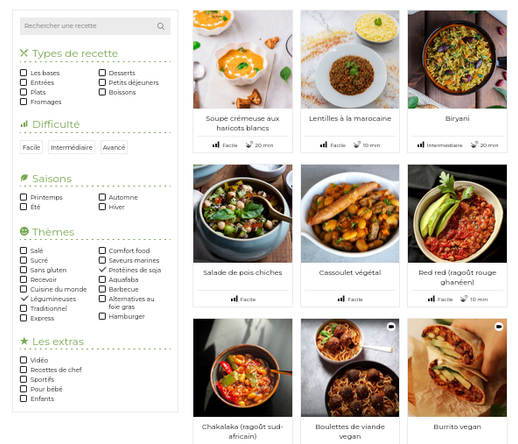Choose the Intermédiaire difficulty button

coord(72,147)
